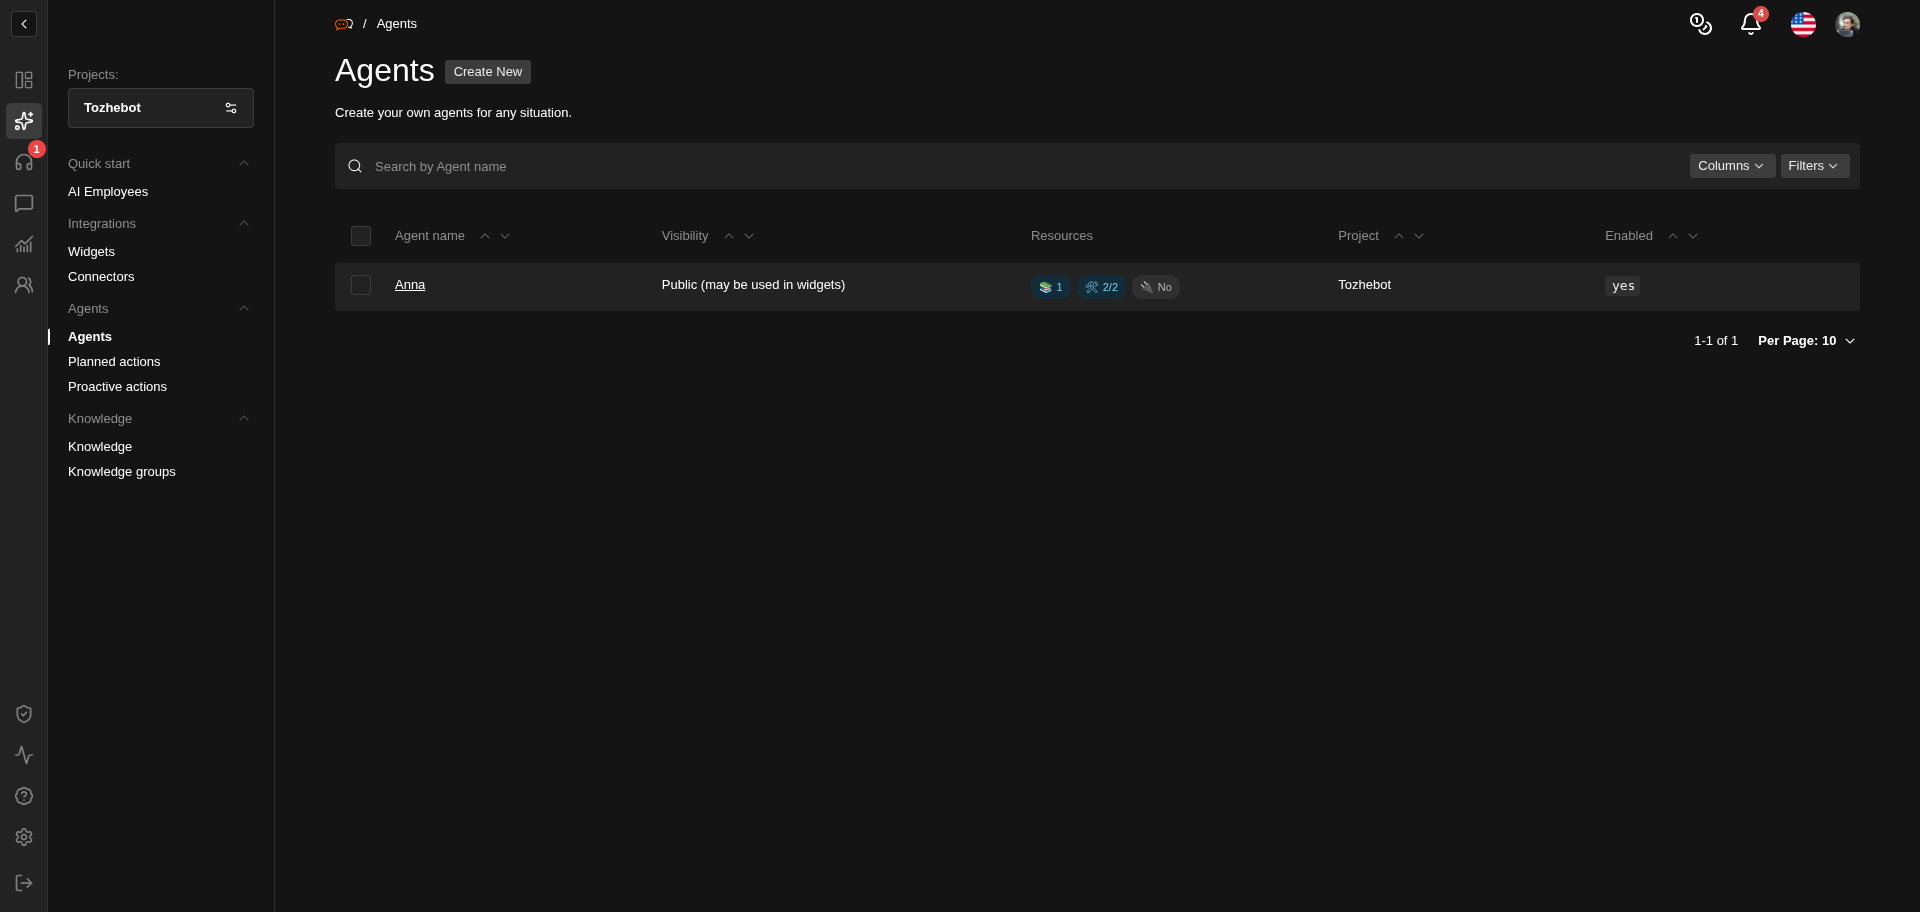Open the dashboard layout icon in left rail

[x=24, y=80]
